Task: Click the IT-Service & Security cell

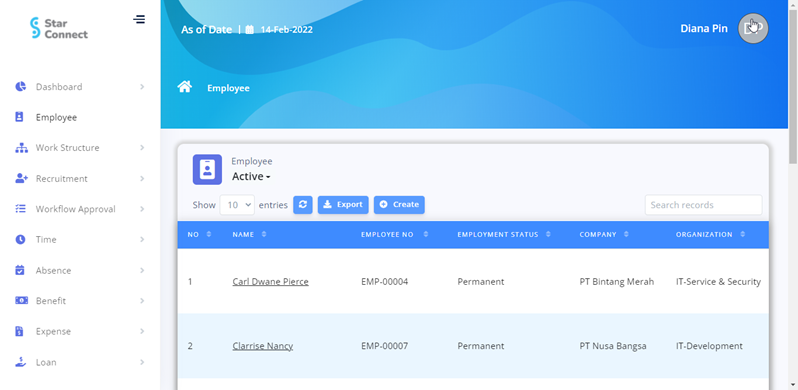Action: [x=718, y=282]
